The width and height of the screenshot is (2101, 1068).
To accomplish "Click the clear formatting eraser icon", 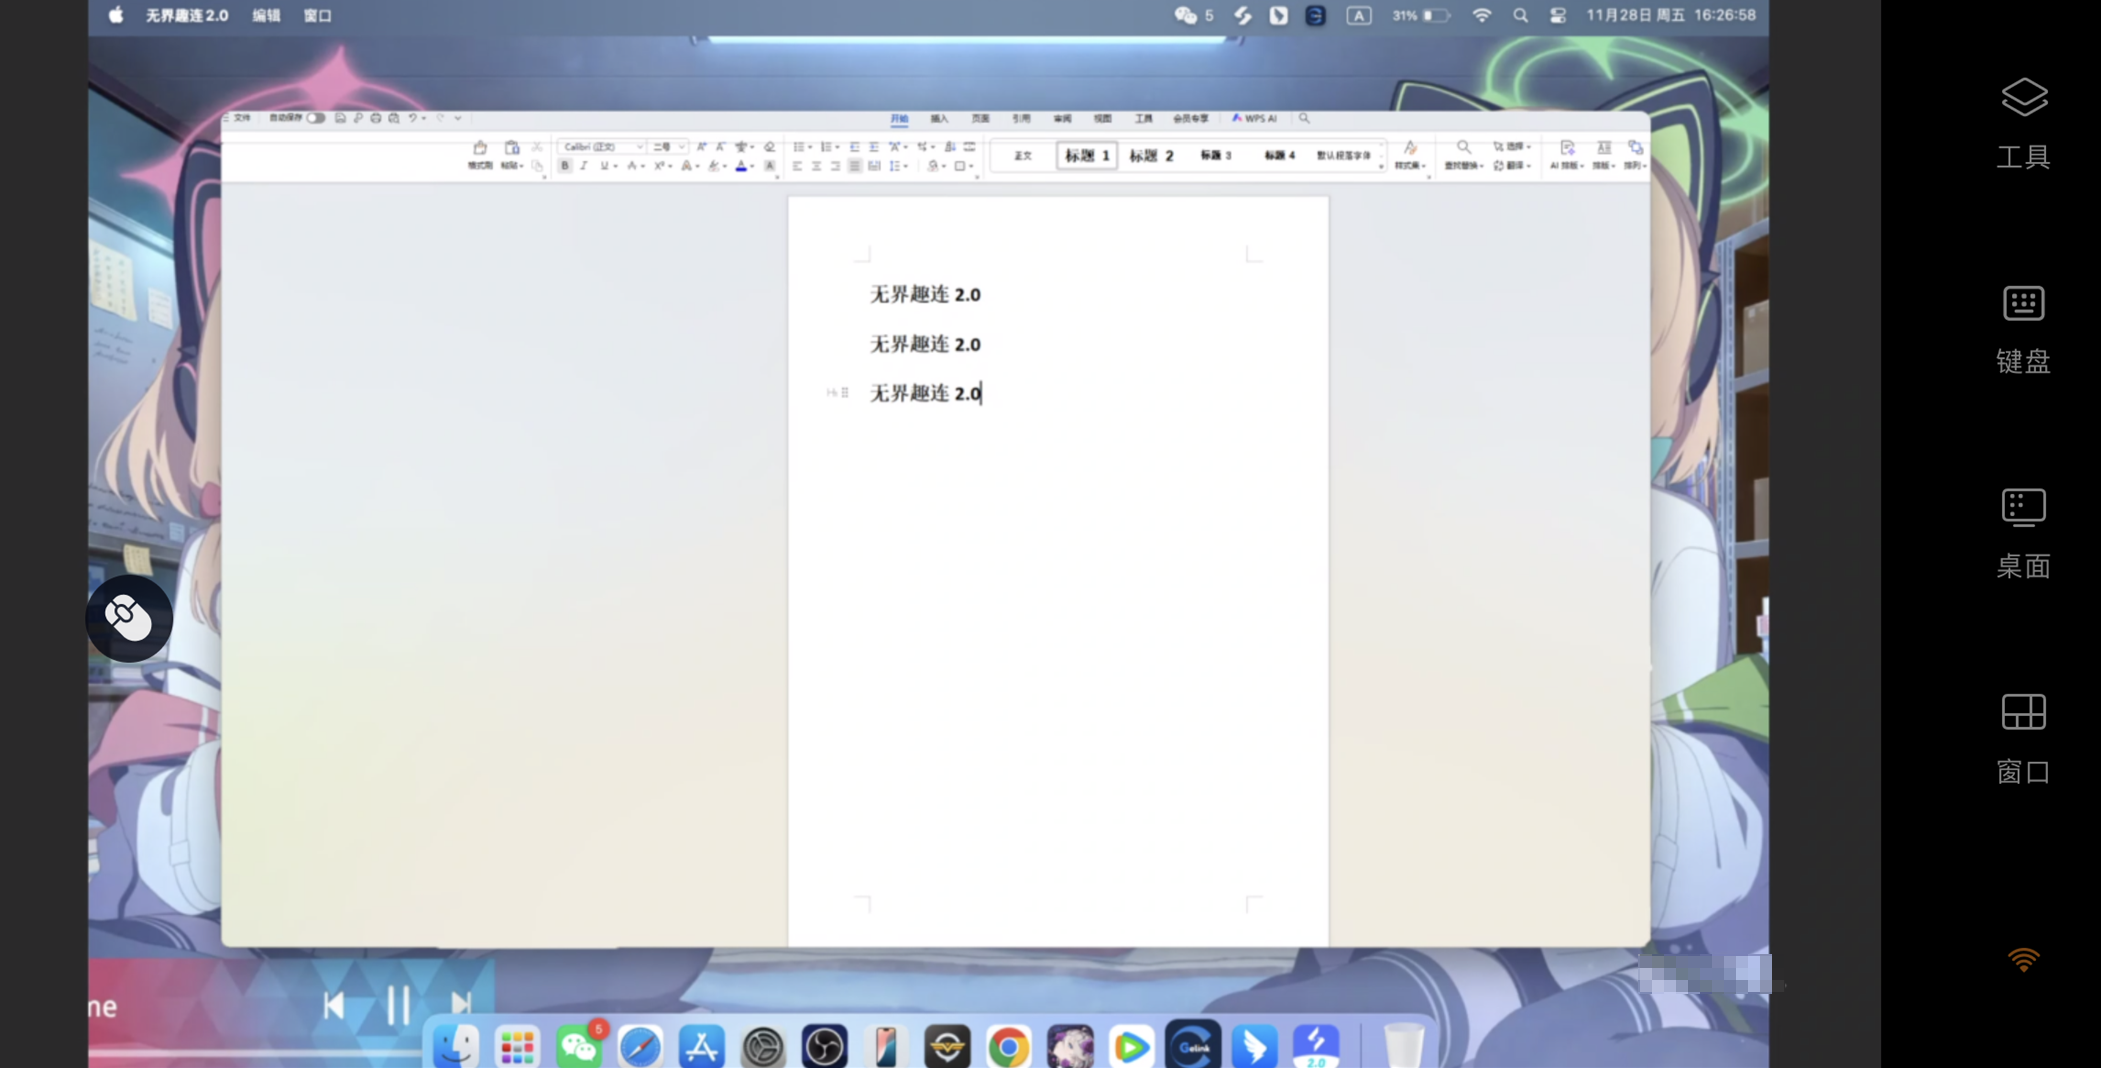I will click(x=769, y=147).
